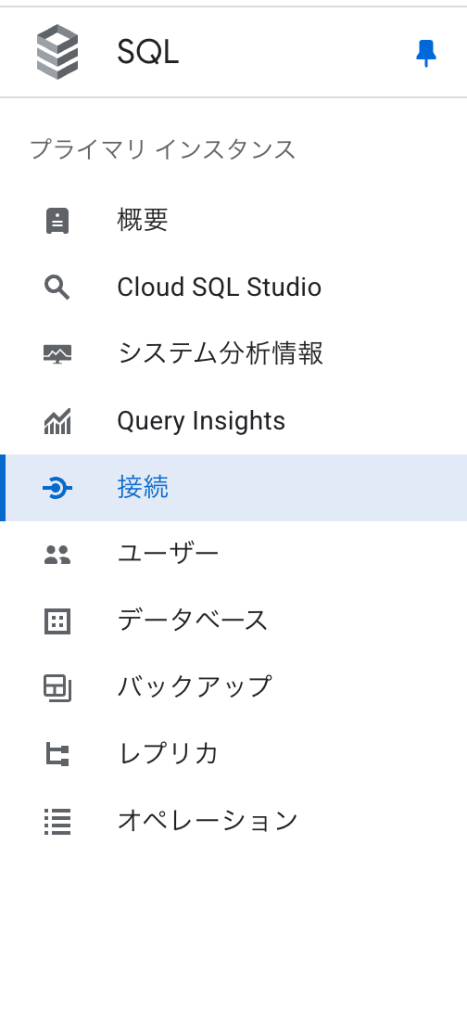Select Query Insights in sidebar
Screen dimensions: 467x1024
pos(234,421)
